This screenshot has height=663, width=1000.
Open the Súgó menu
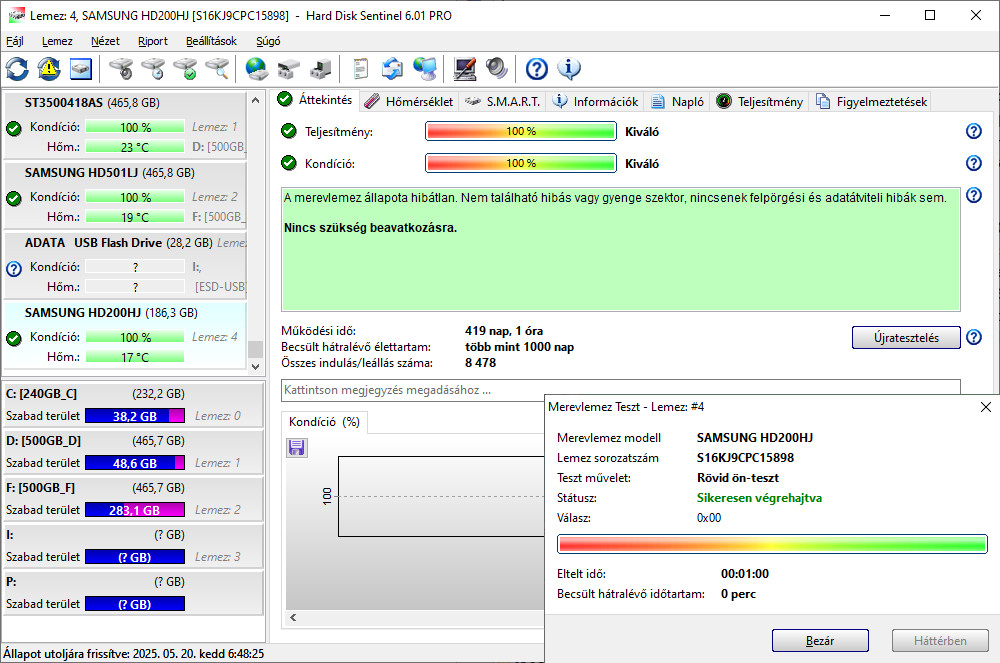pyautogui.click(x=268, y=41)
